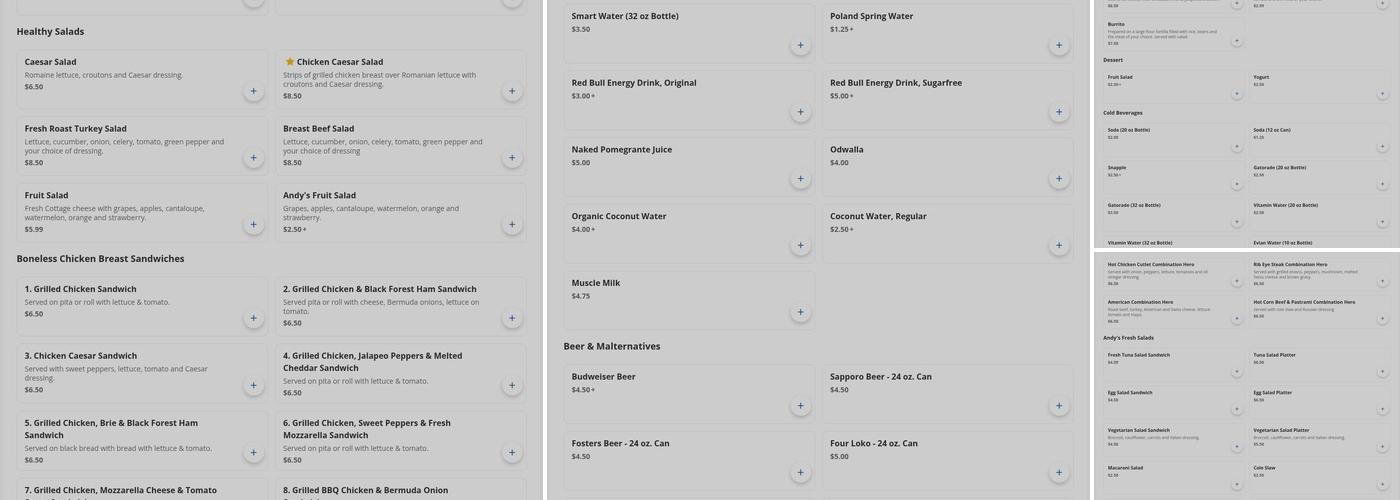The height and width of the screenshot is (500, 1400).
Task: Click the Healthy Salads section heading
Action: click(50, 32)
